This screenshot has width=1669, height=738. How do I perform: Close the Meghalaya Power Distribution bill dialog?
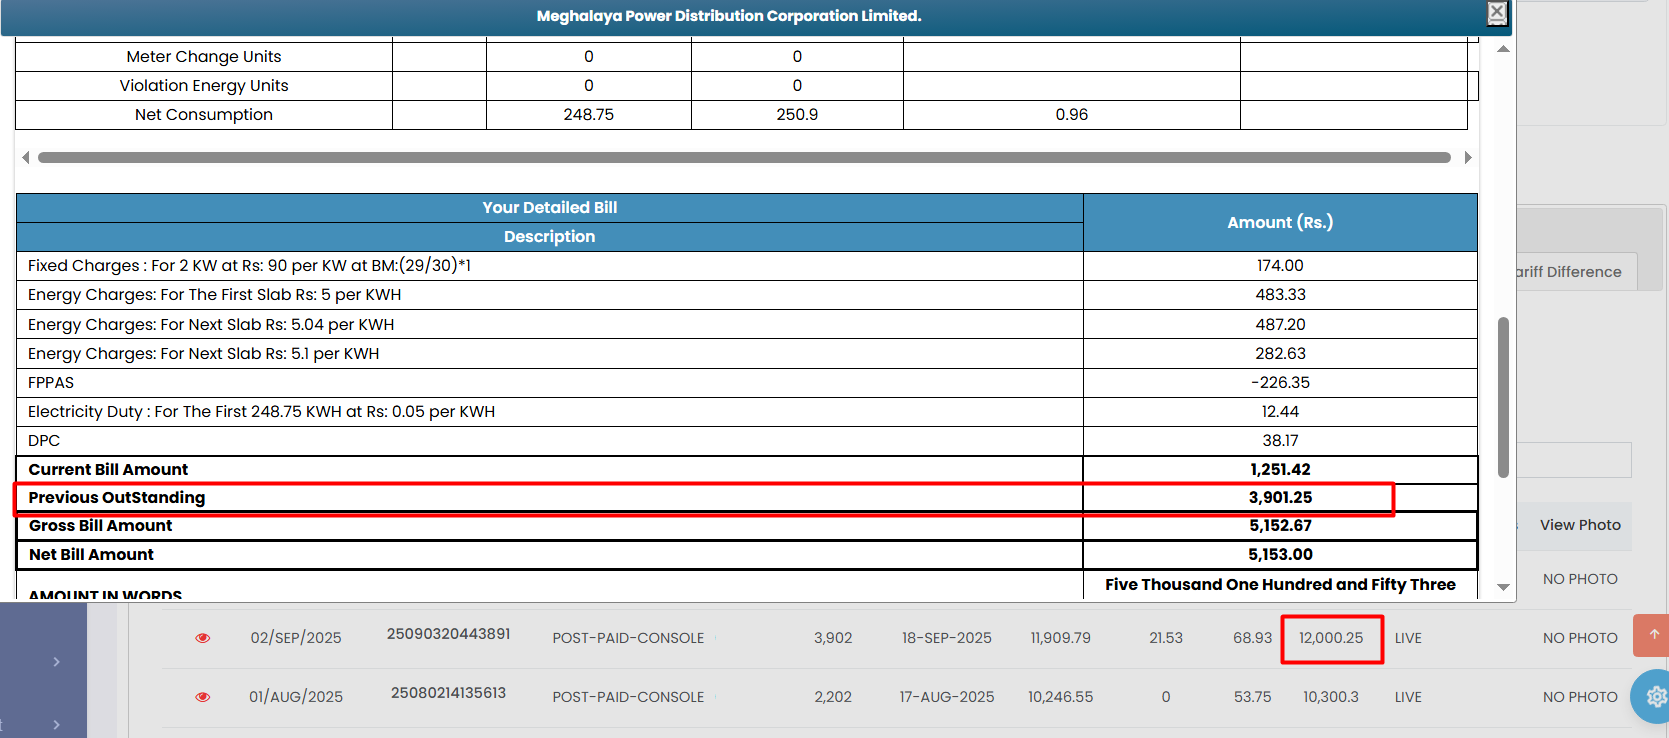point(1496,13)
